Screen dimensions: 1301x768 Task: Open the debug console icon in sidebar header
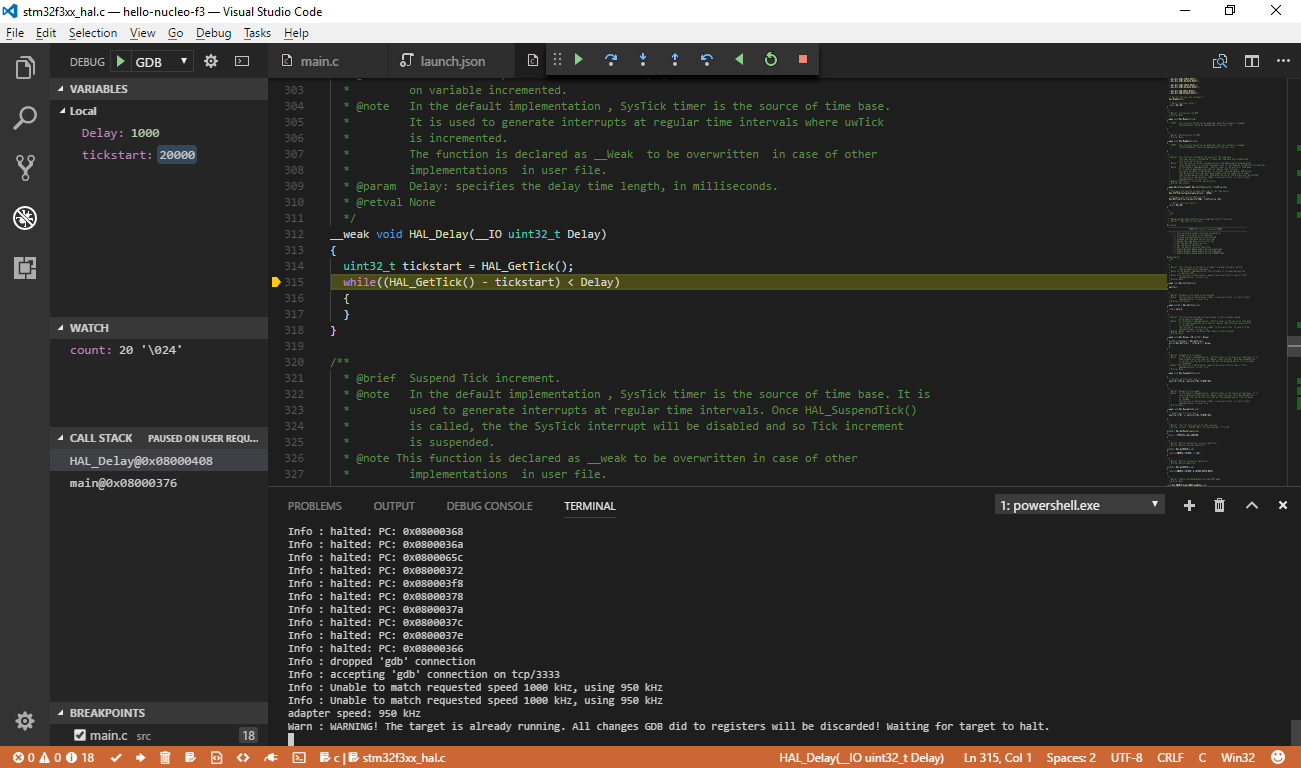click(242, 61)
